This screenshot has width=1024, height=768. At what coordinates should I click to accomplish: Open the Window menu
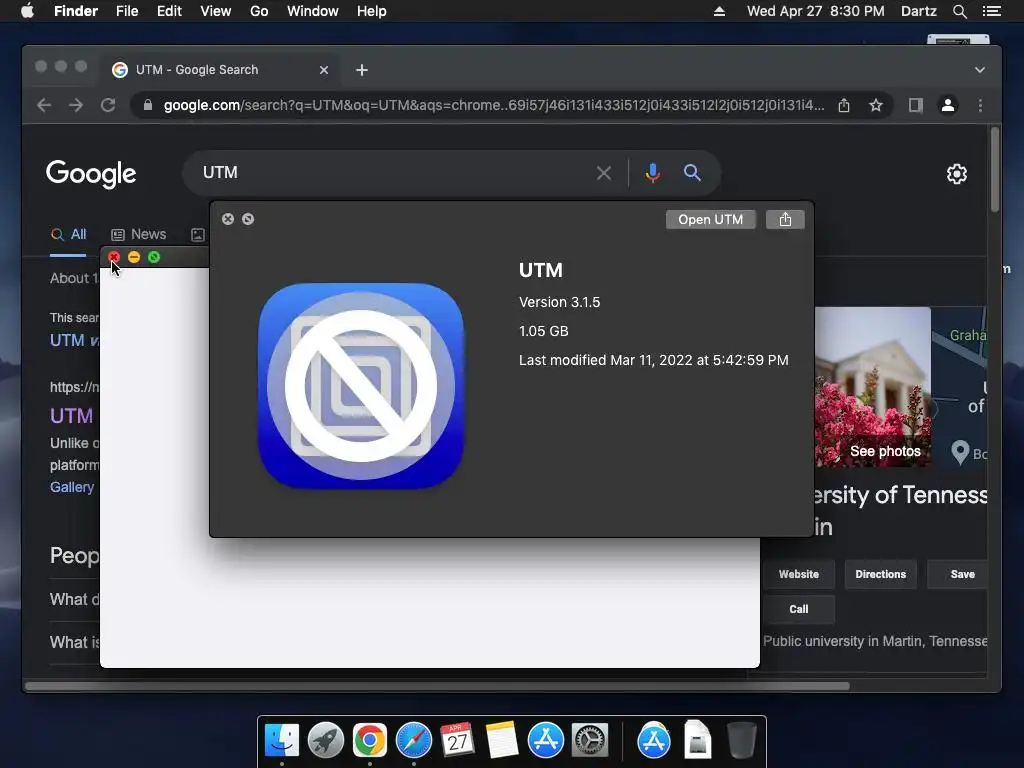click(x=313, y=11)
